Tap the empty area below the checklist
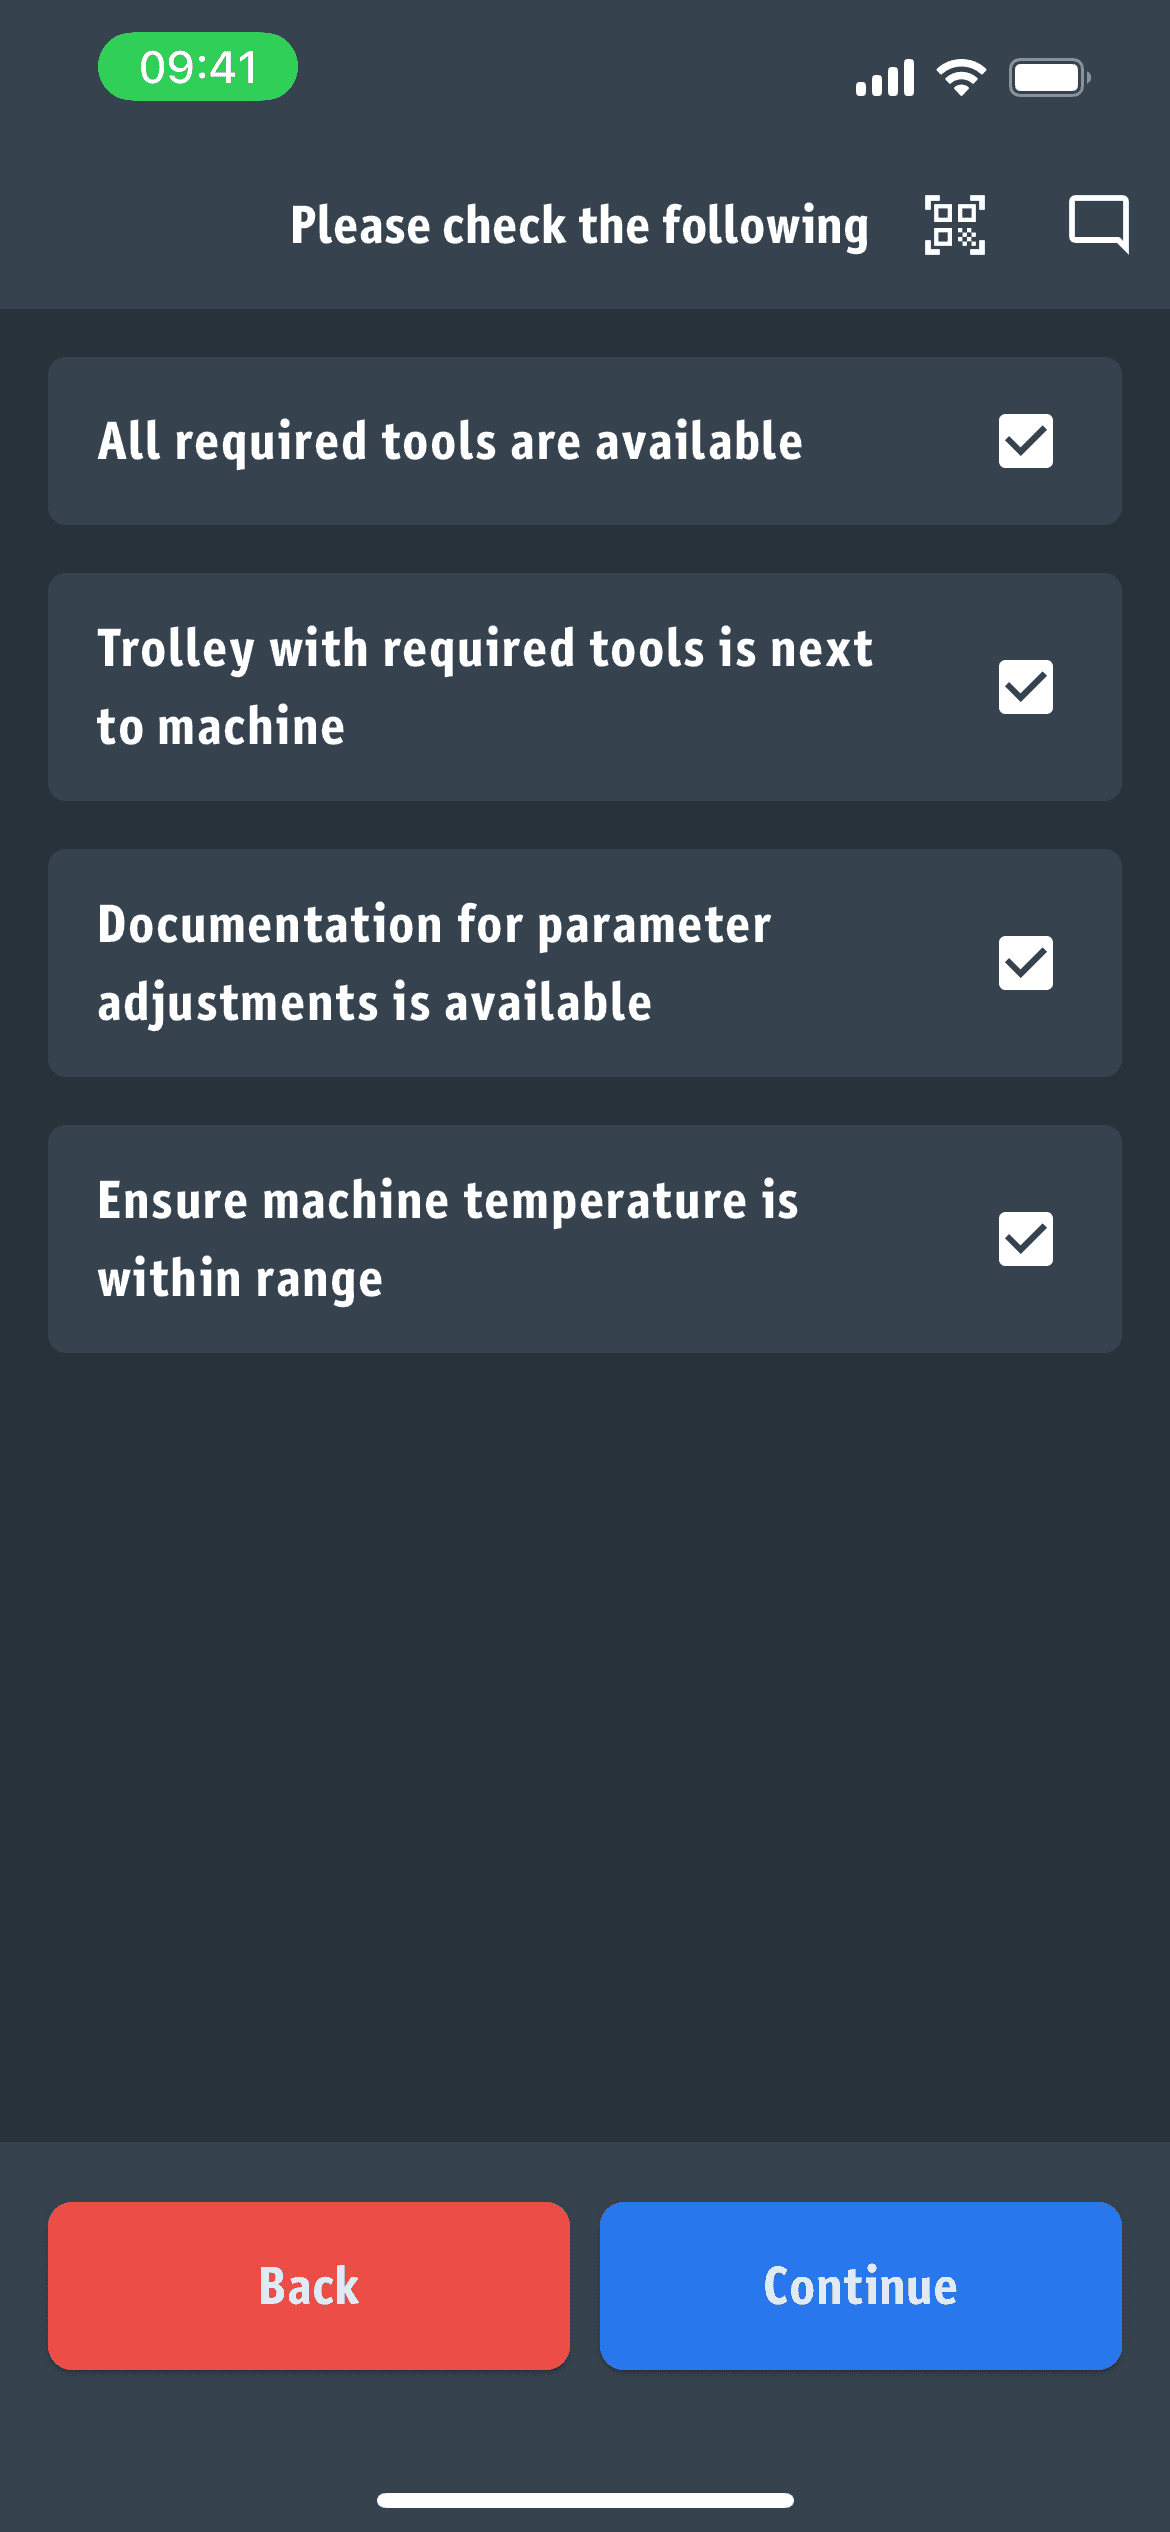 (x=585, y=1700)
